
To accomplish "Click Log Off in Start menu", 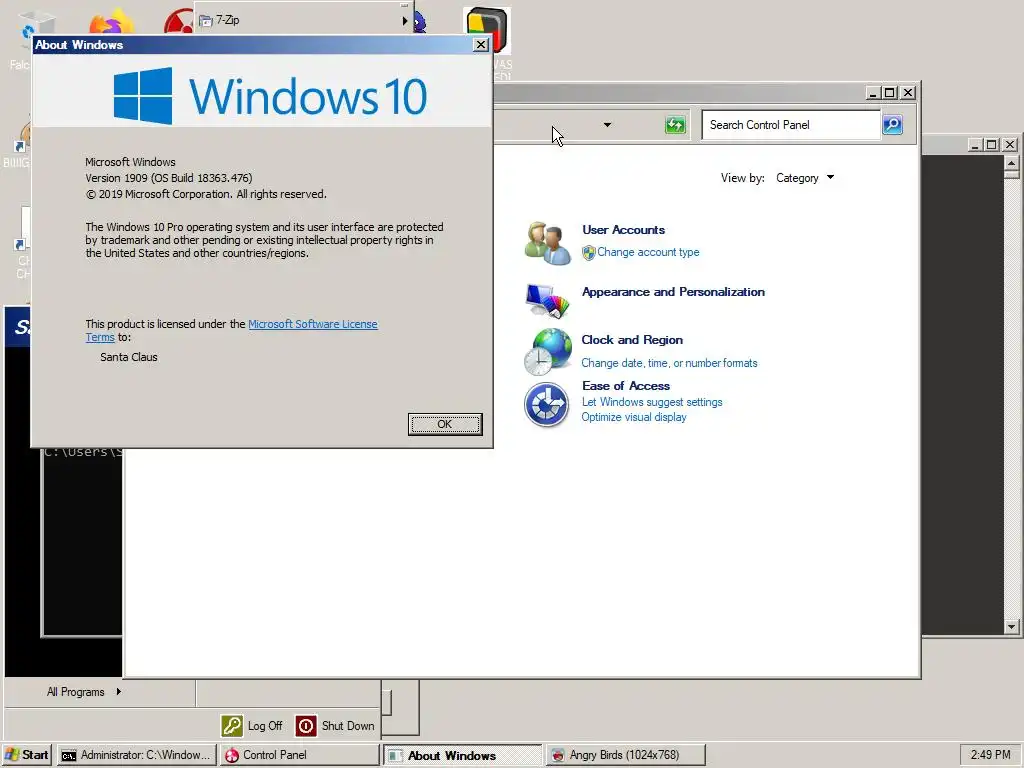I will 264,726.
